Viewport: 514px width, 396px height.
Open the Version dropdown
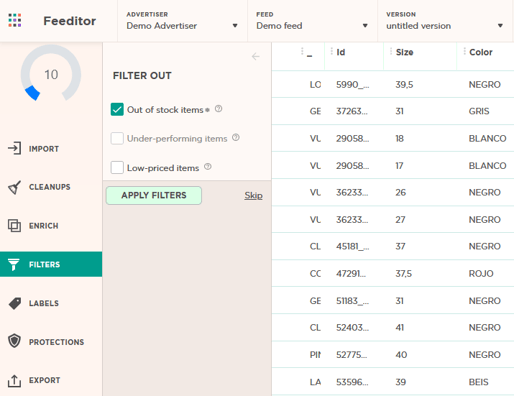pyautogui.click(x=445, y=21)
